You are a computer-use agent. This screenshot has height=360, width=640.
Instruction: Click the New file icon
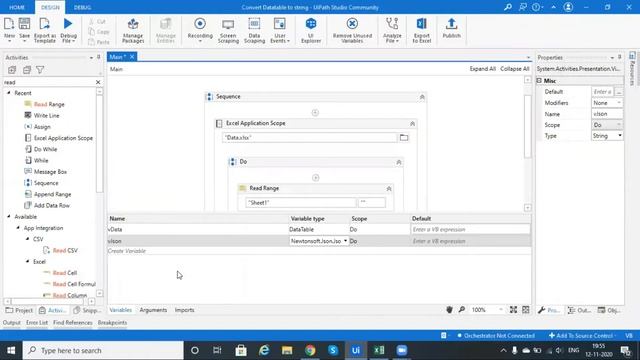click(x=9, y=29)
